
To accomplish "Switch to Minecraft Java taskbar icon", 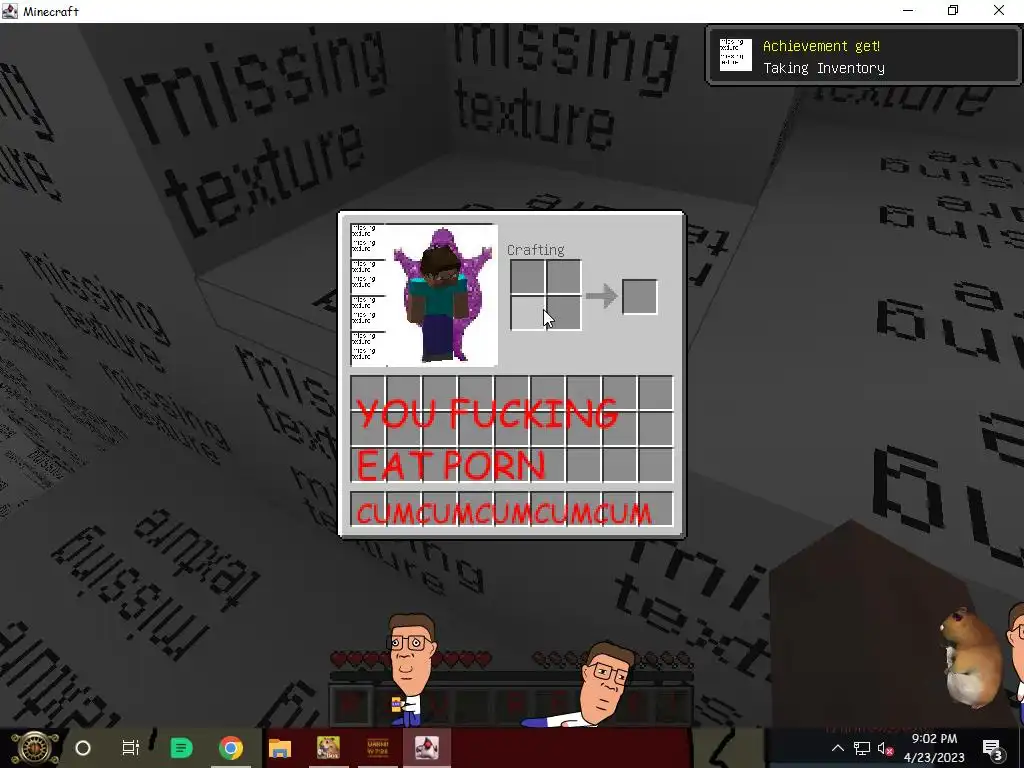I will coord(426,748).
